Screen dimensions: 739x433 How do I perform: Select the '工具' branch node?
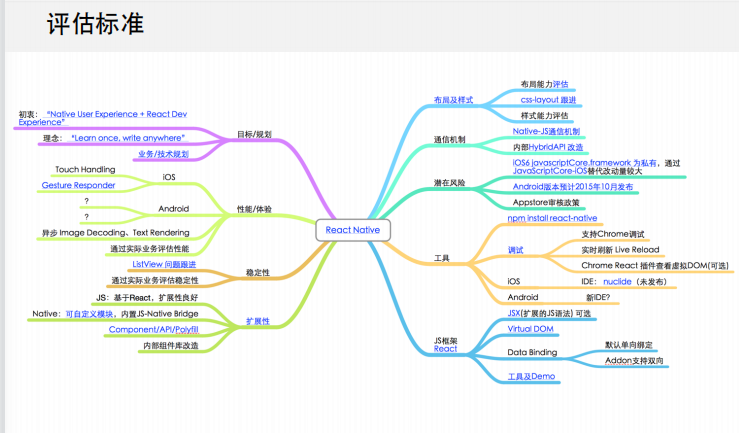[442, 258]
